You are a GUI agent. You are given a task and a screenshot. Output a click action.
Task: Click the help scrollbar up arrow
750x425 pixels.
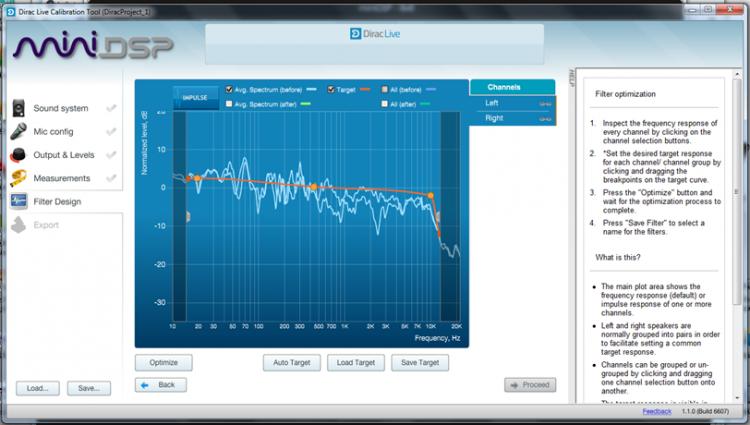point(737,75)
